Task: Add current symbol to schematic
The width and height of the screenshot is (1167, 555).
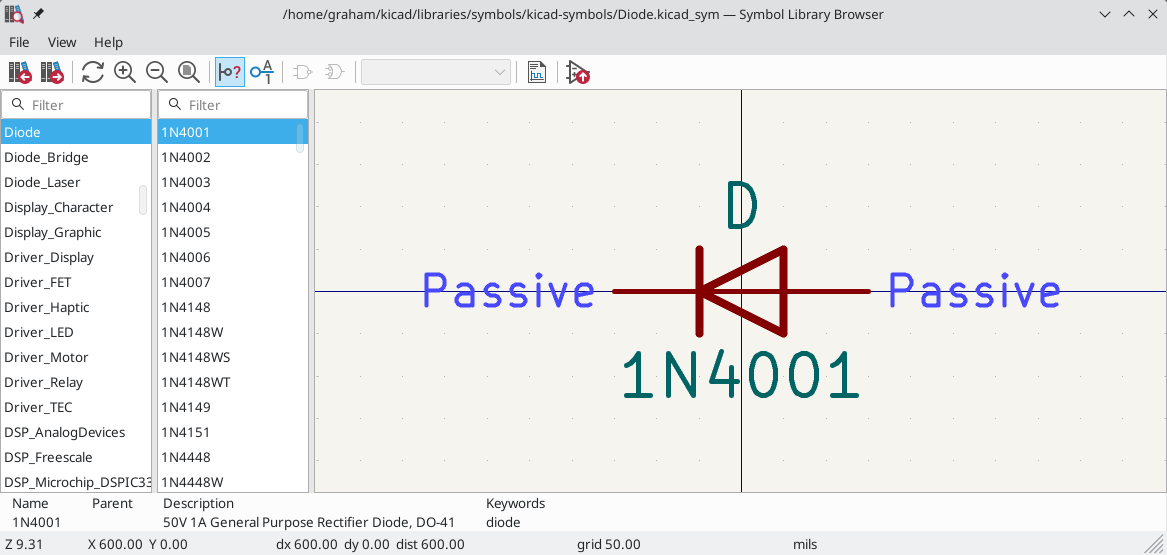Action: pos(577,72)
